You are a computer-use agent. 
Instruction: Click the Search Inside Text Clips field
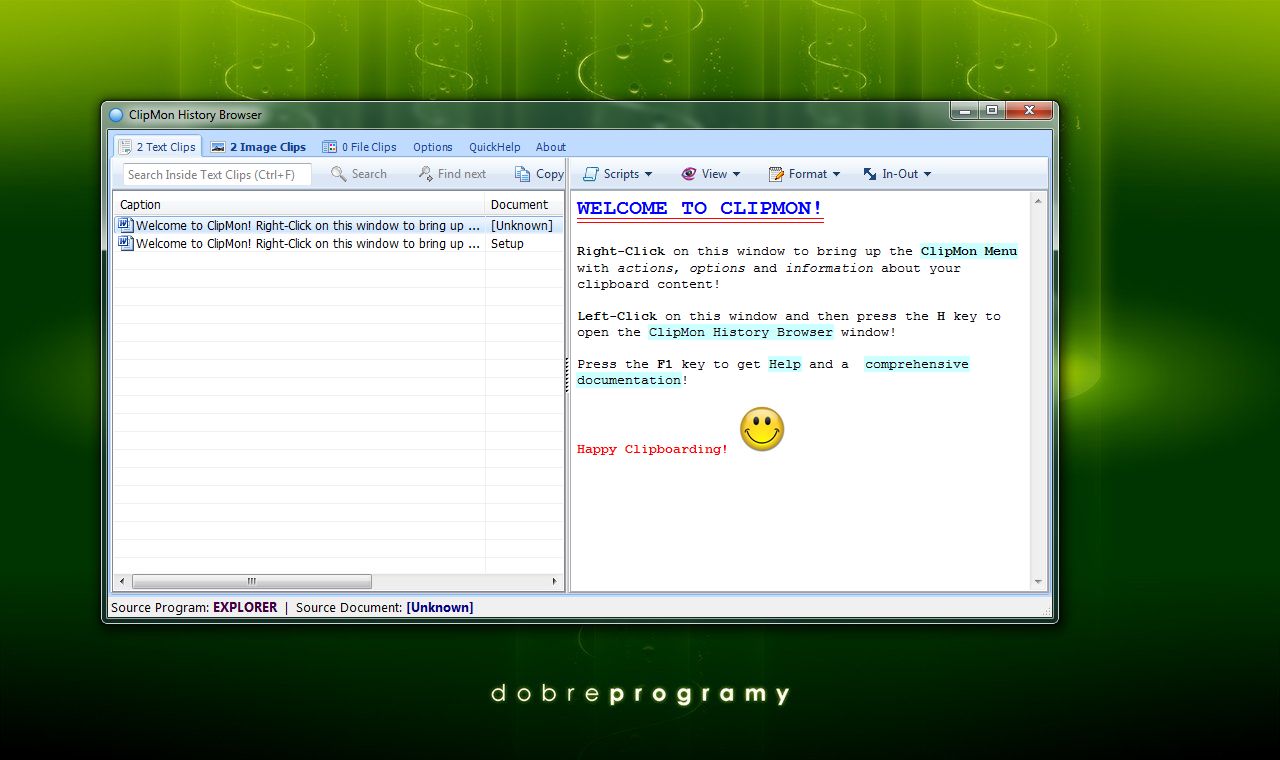coord(217,174)
